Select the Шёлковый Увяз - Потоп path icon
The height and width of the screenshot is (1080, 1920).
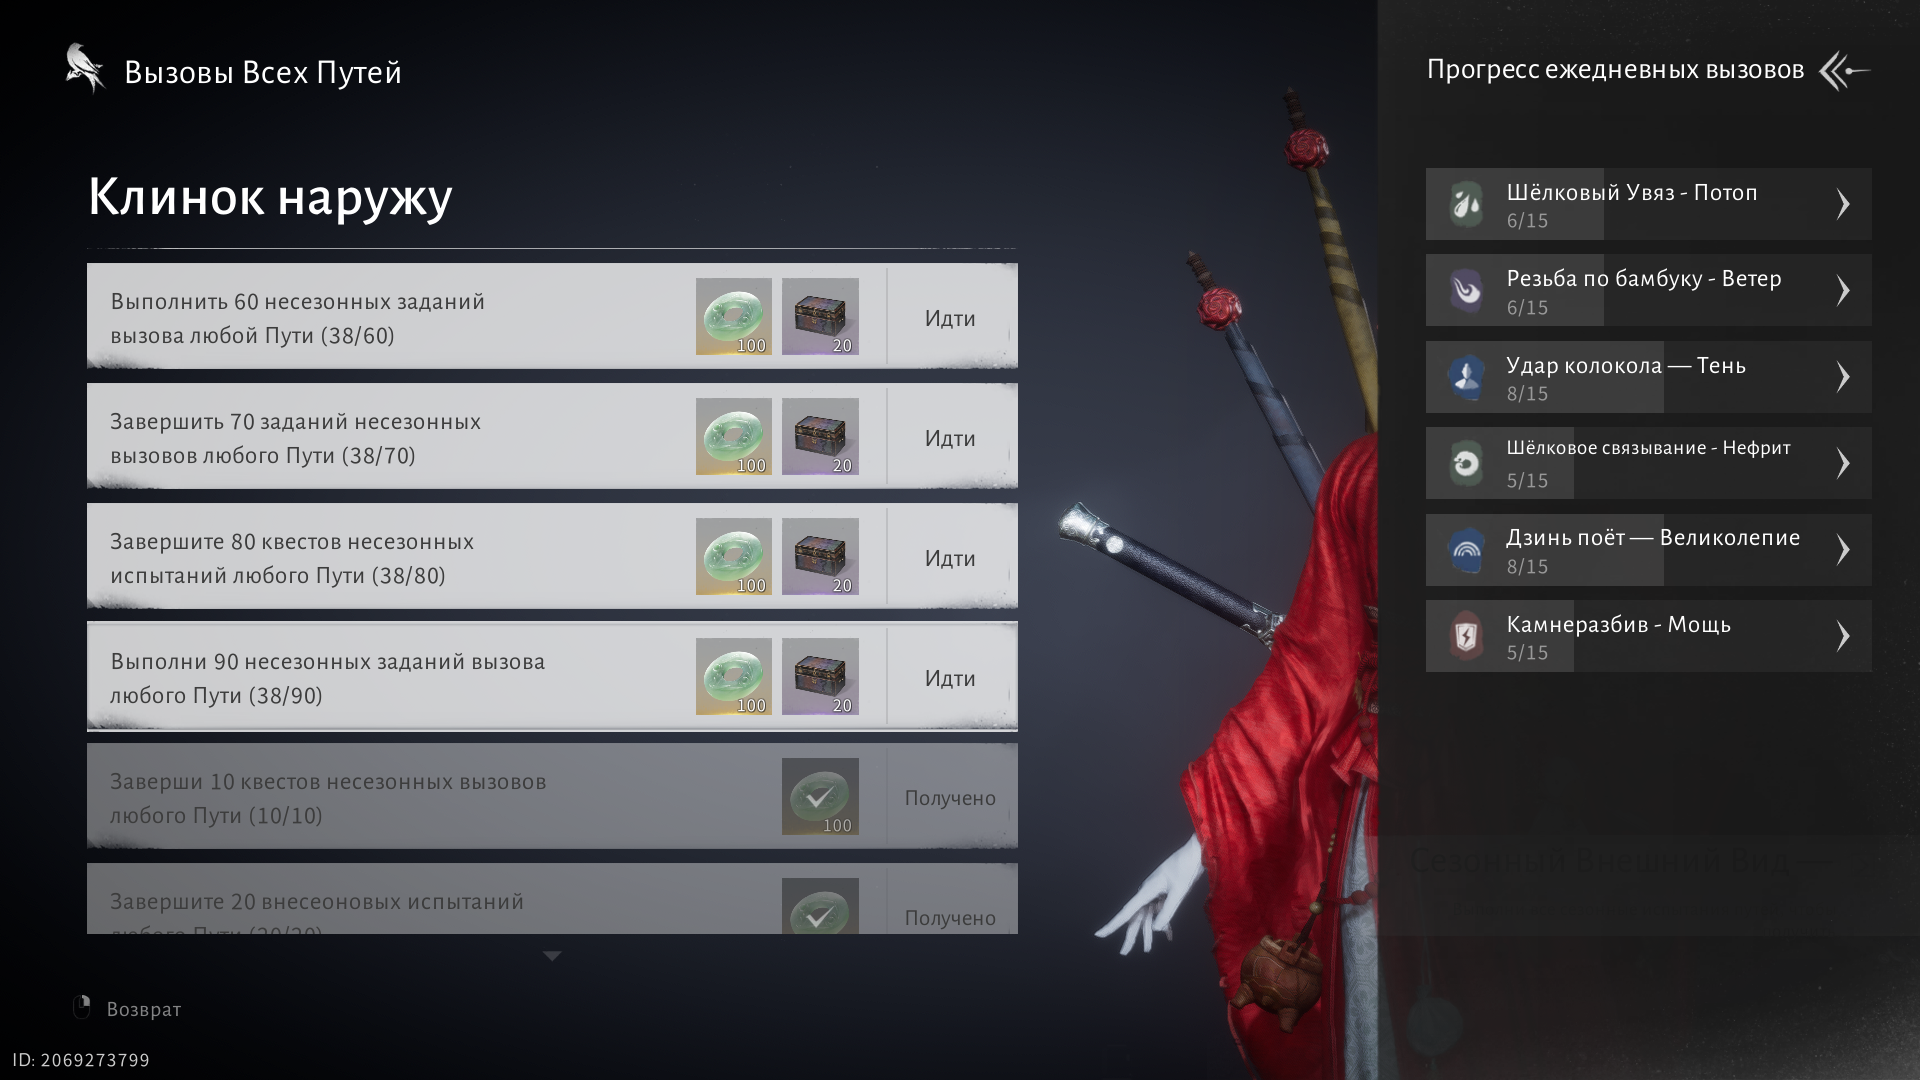(1466, 204)
